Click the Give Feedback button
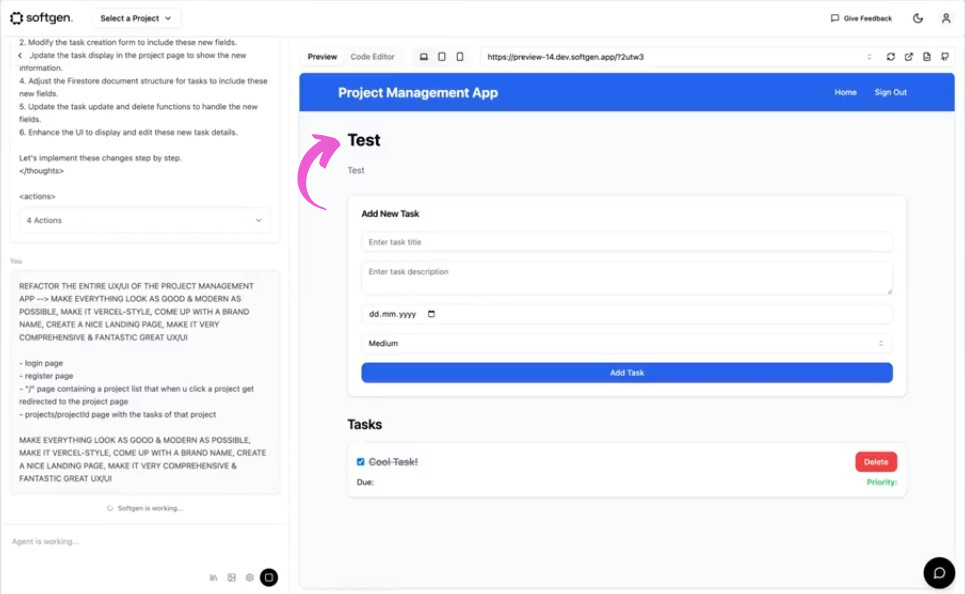965x594 pixels. 861,18
